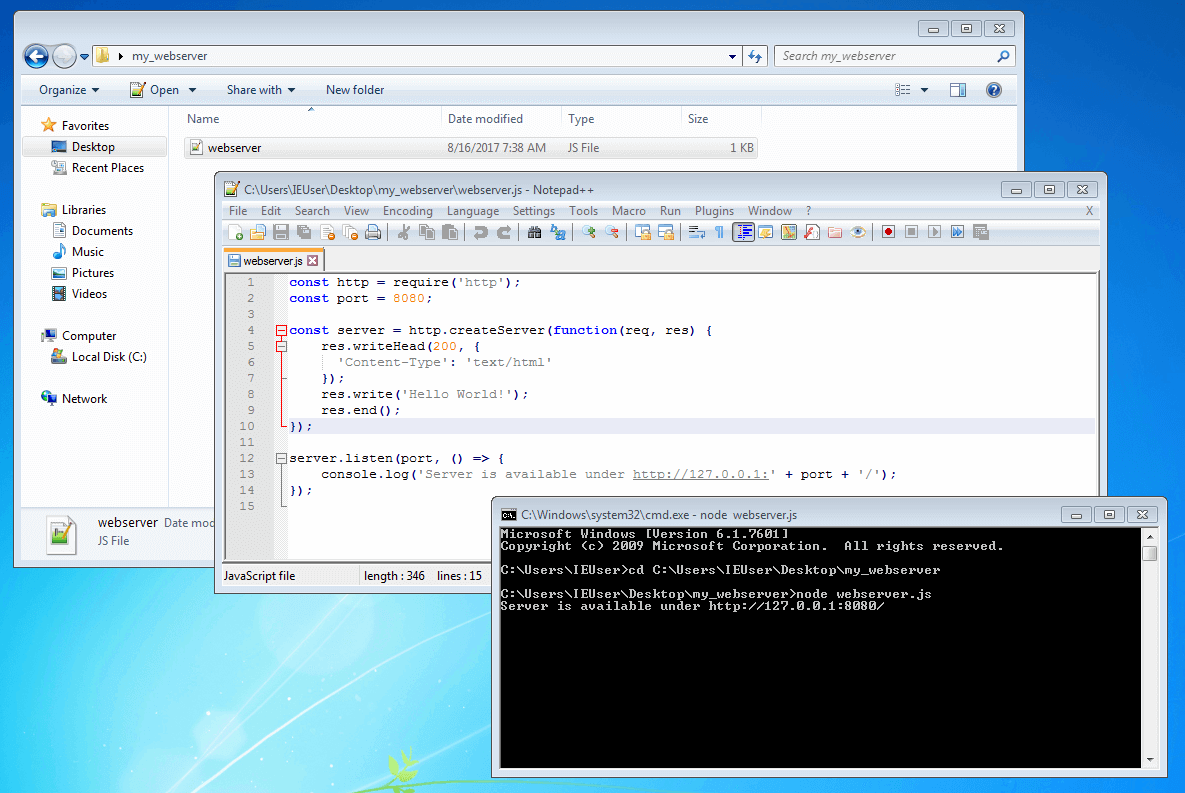Click the Save recorded macro icon

pyautogui.click(x=981, y=233)
